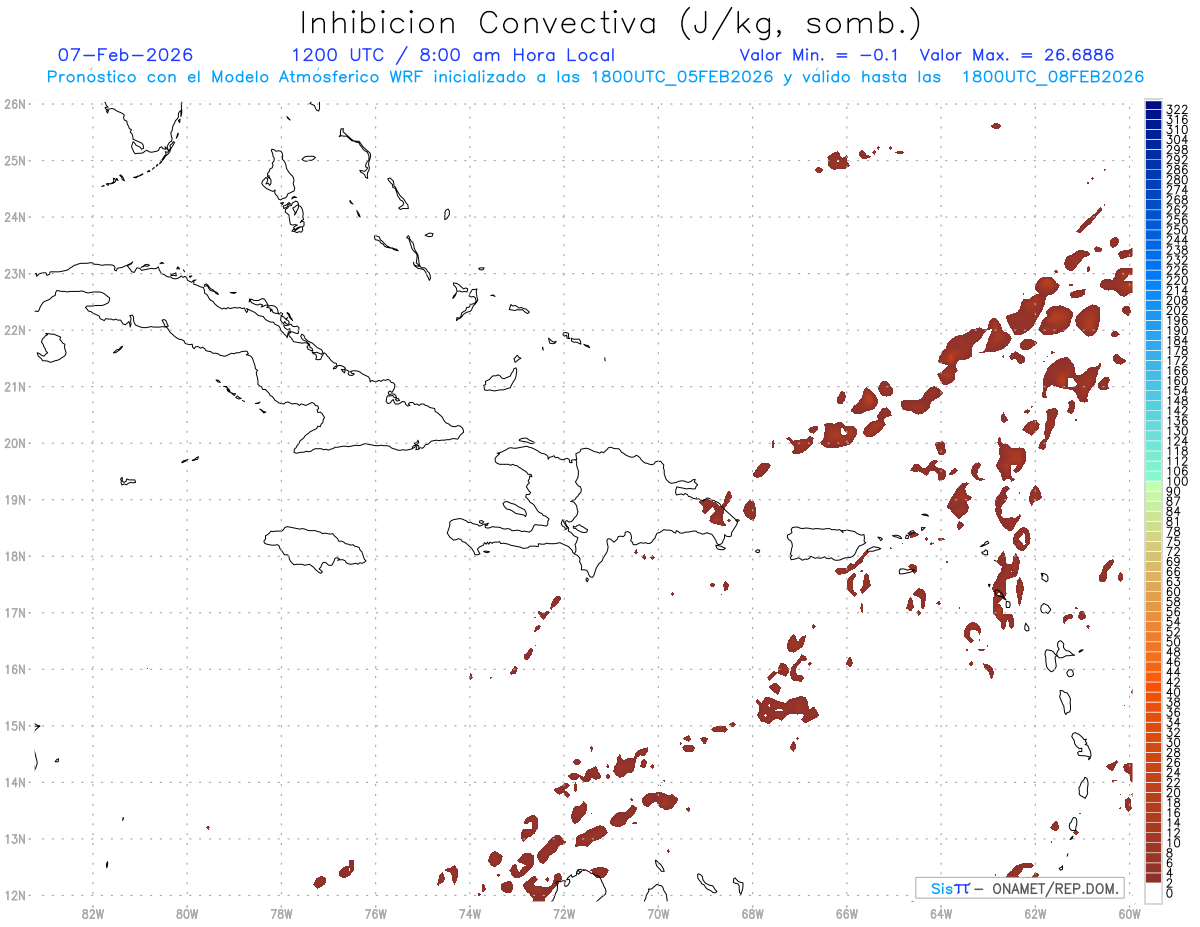The image size is (1200, 927).
Task: Click the '64W' longitude label
Action: 940,913
